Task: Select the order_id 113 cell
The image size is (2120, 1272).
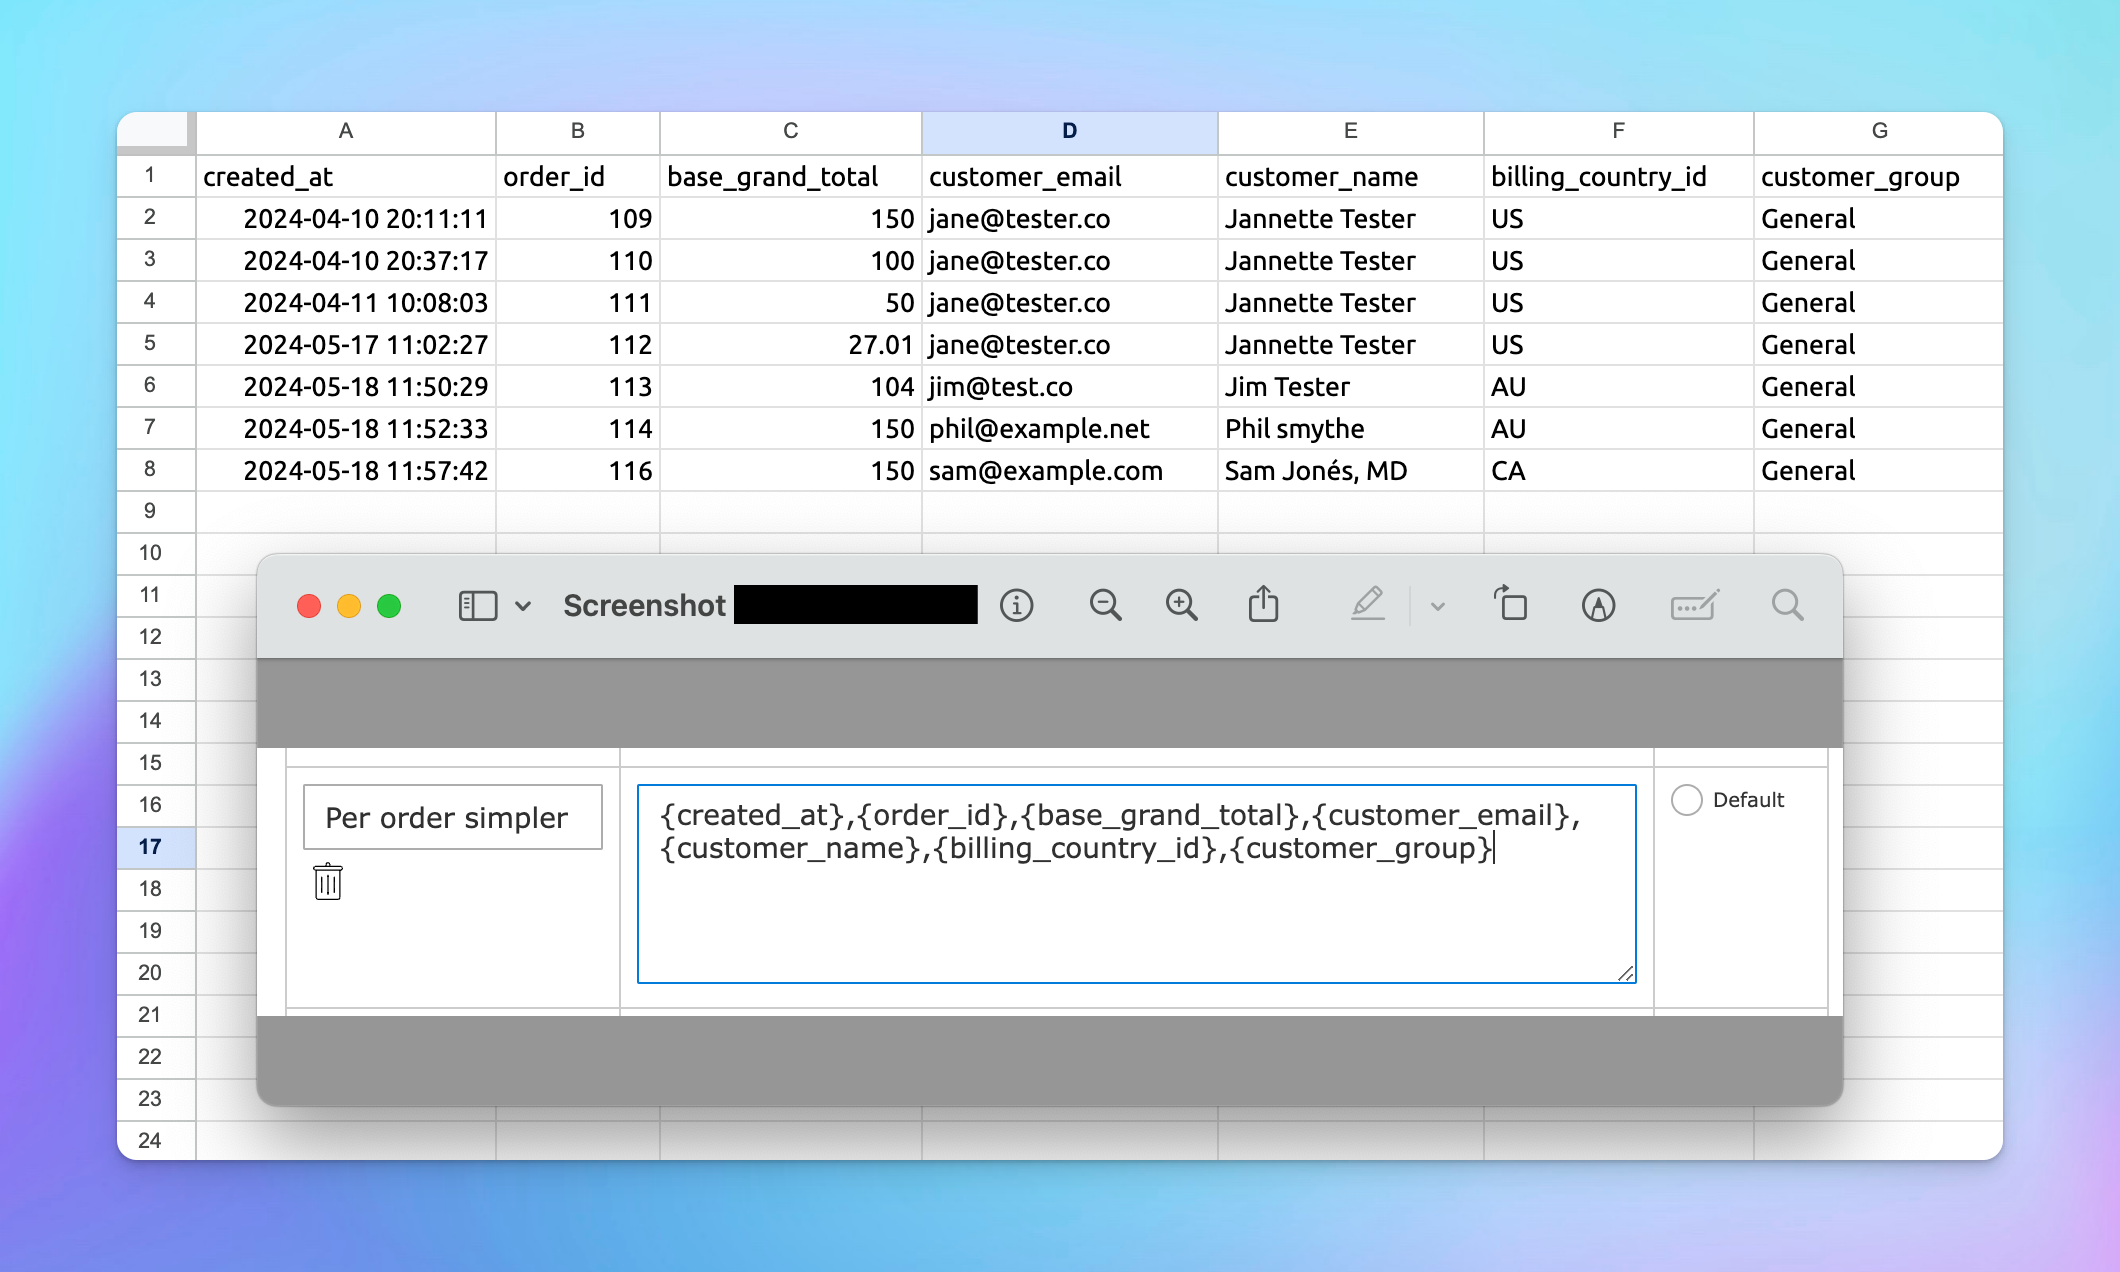Action: [578, 386]
